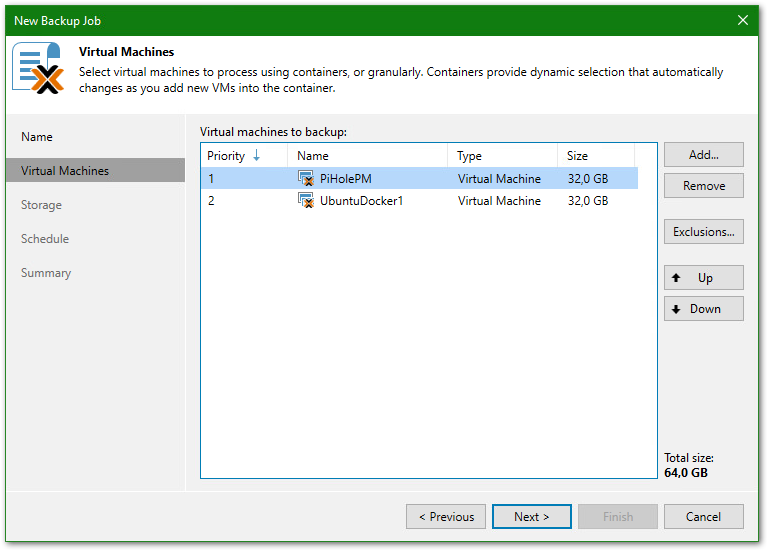Select the Virtual Machines wizard step

(65, 171)
